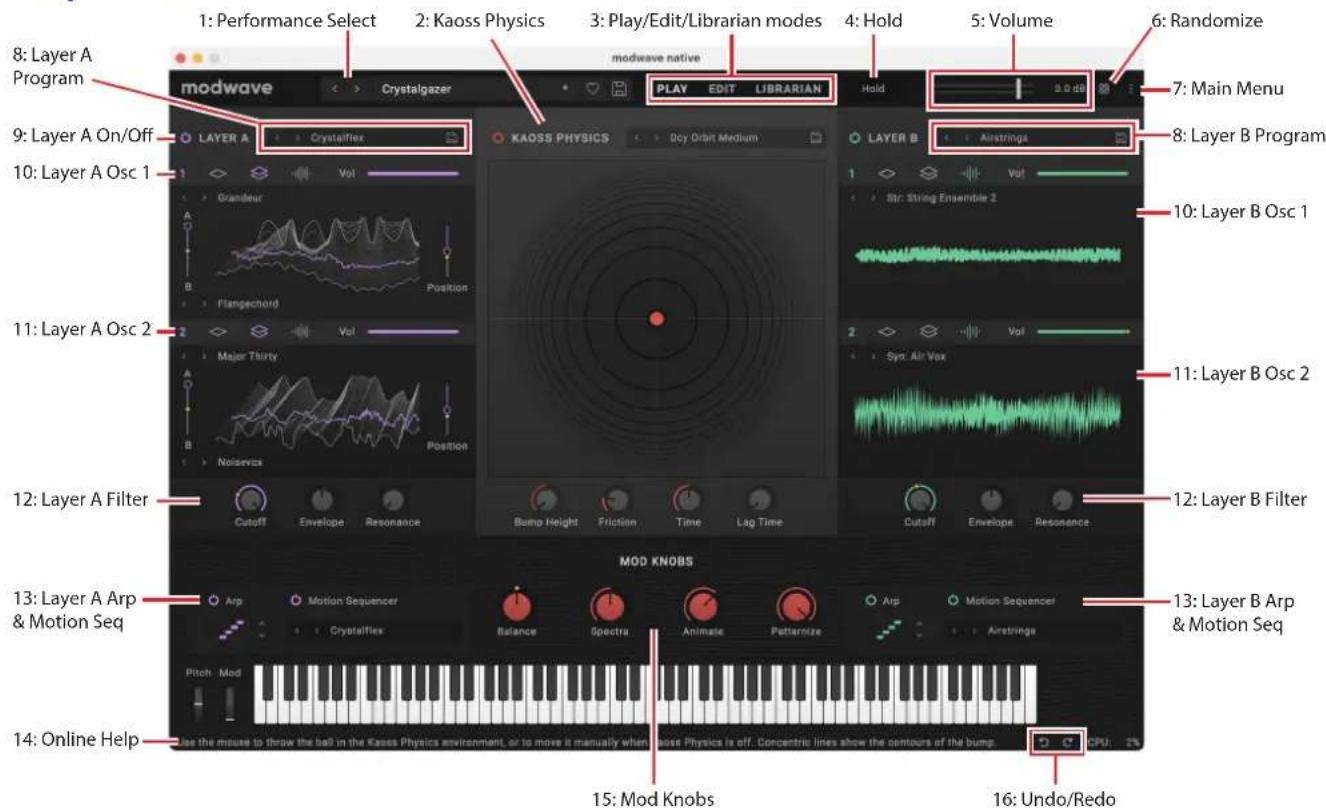
Task: Save the Airstrings Layer B program
Action: 1121,137
